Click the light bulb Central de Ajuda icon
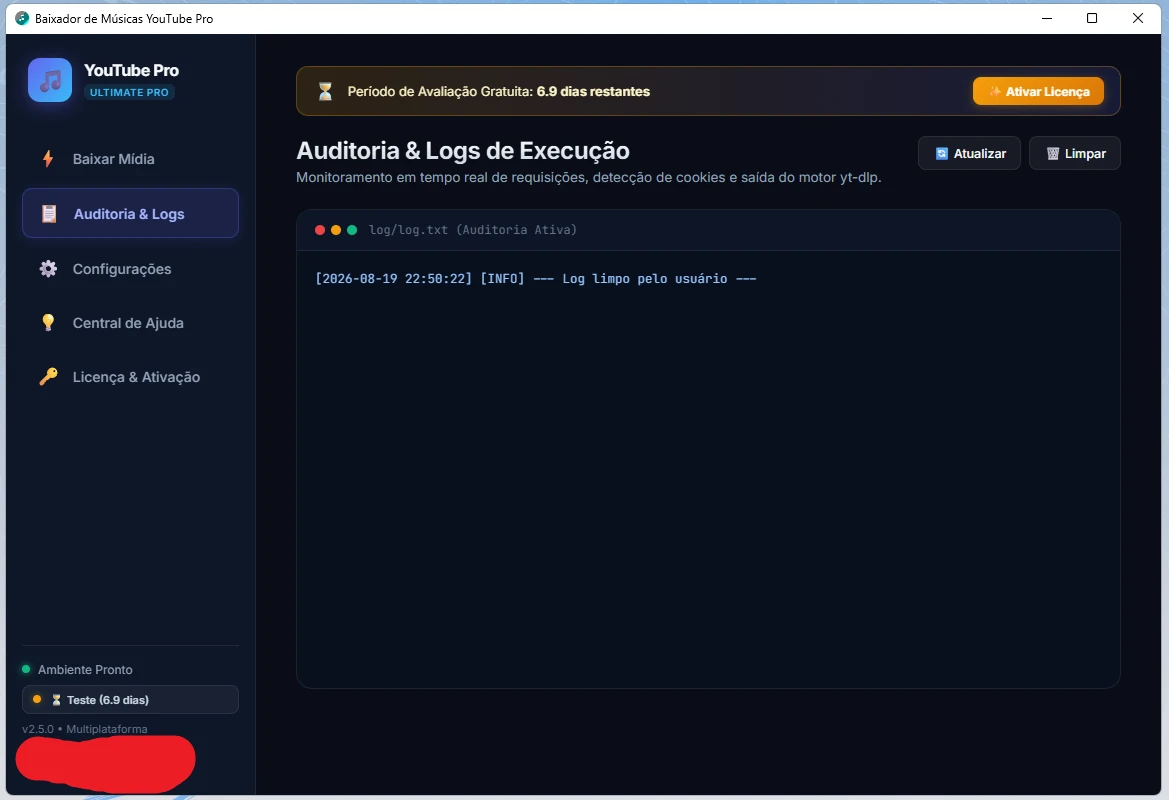Viewport: 1169px width, 800px height. (x=48, y=323)
